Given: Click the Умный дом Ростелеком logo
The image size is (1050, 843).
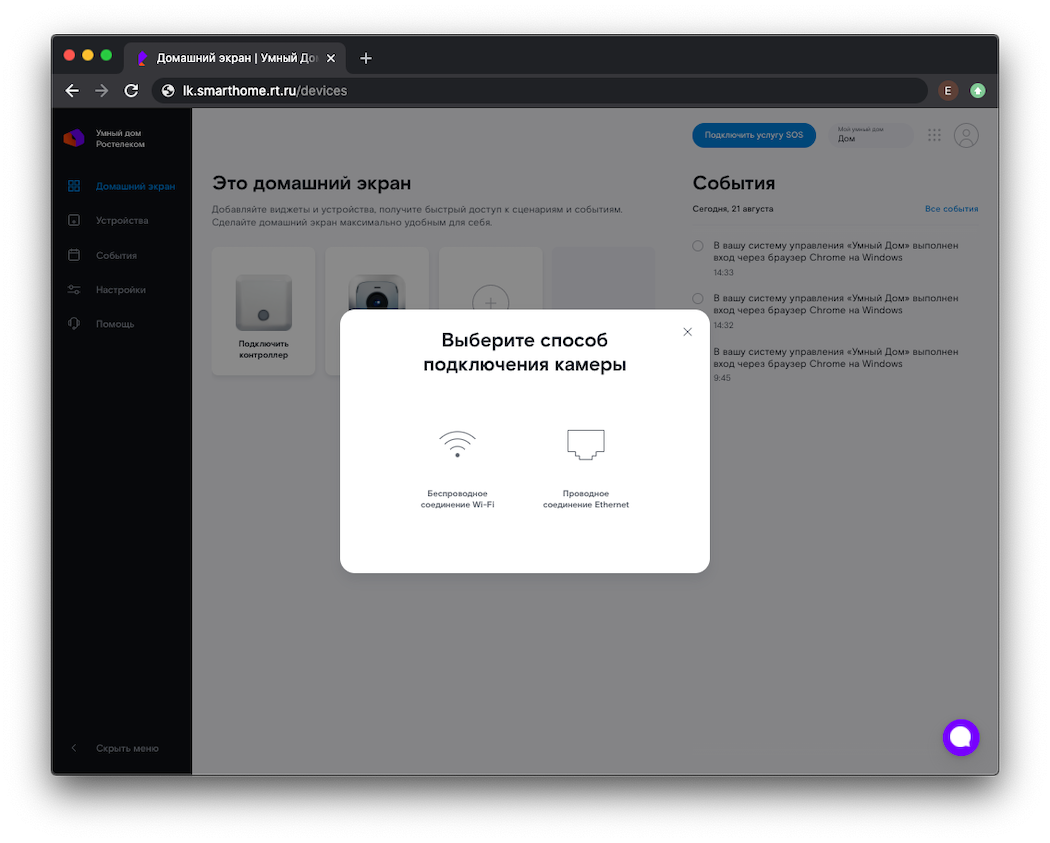Looking at the screenshot, I should tap(75, 138).
